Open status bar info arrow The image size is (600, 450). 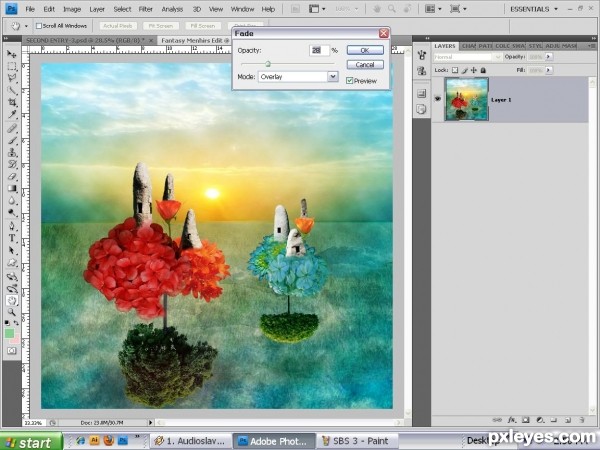[x=150, y=422]
